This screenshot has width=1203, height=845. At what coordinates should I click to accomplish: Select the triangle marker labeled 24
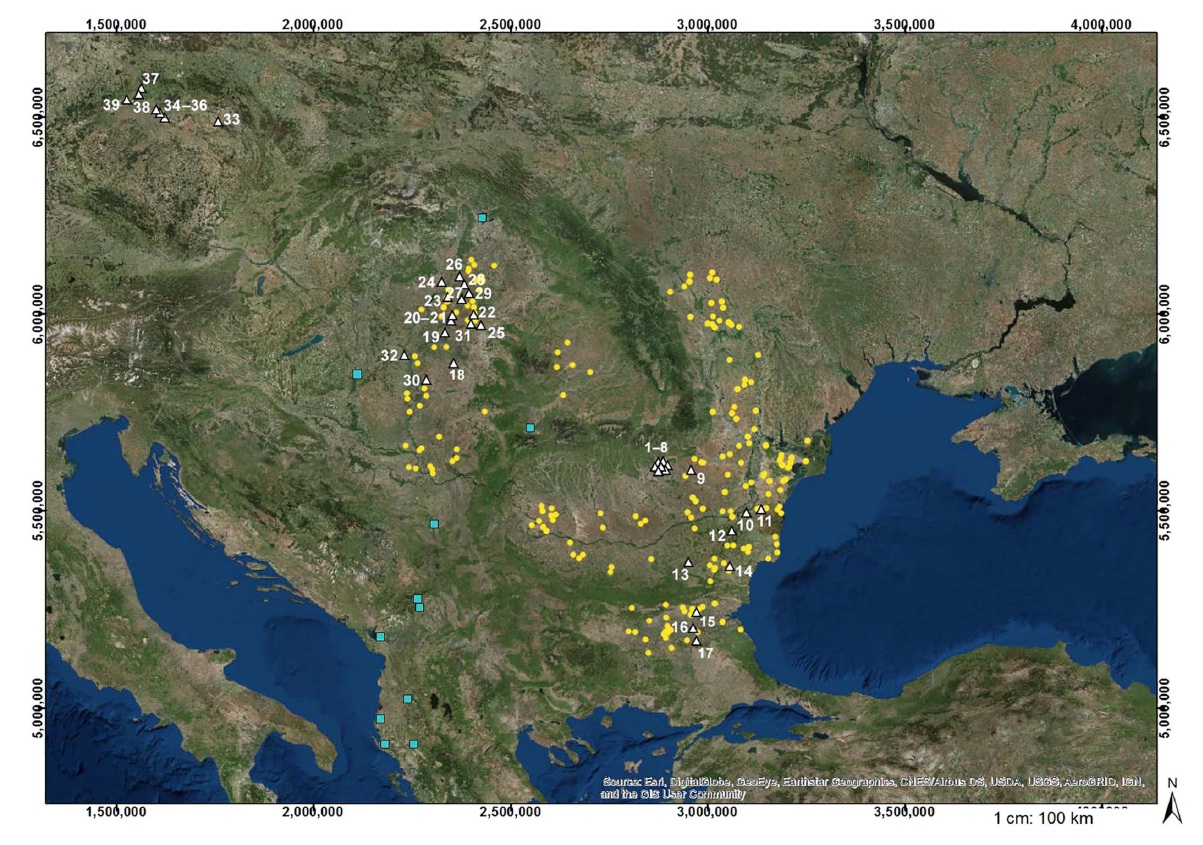pyautogui.click(x=441, y=282)
